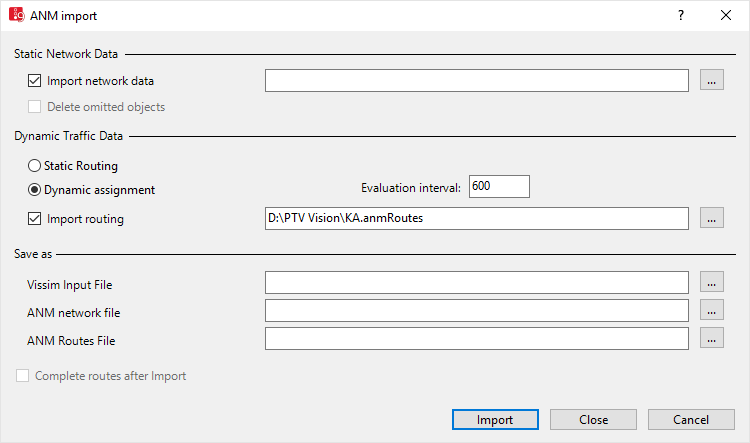Browse for ANM network file location

coord(711,311)
